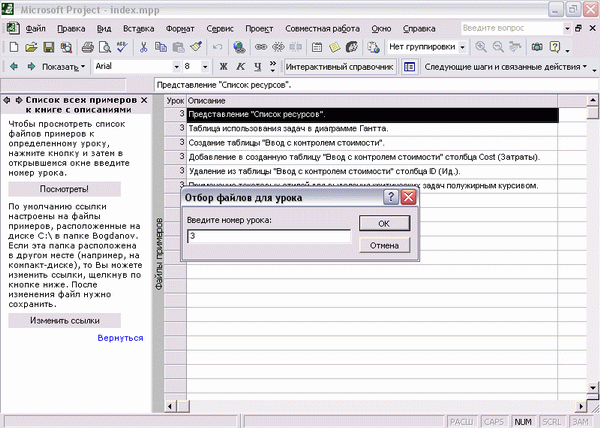Open the Вставка menu

[x=139, y=29]
